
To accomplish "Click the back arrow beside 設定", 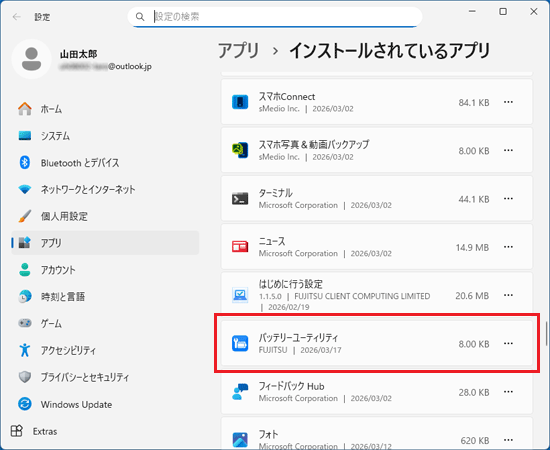I will (x=16, y=17).
